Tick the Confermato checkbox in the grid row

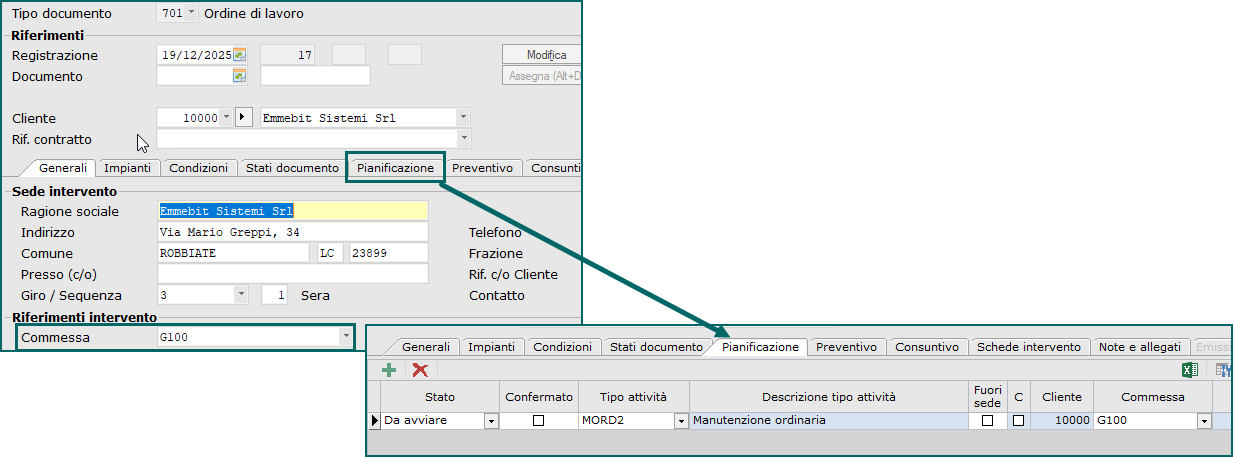[x=538, y=421]
